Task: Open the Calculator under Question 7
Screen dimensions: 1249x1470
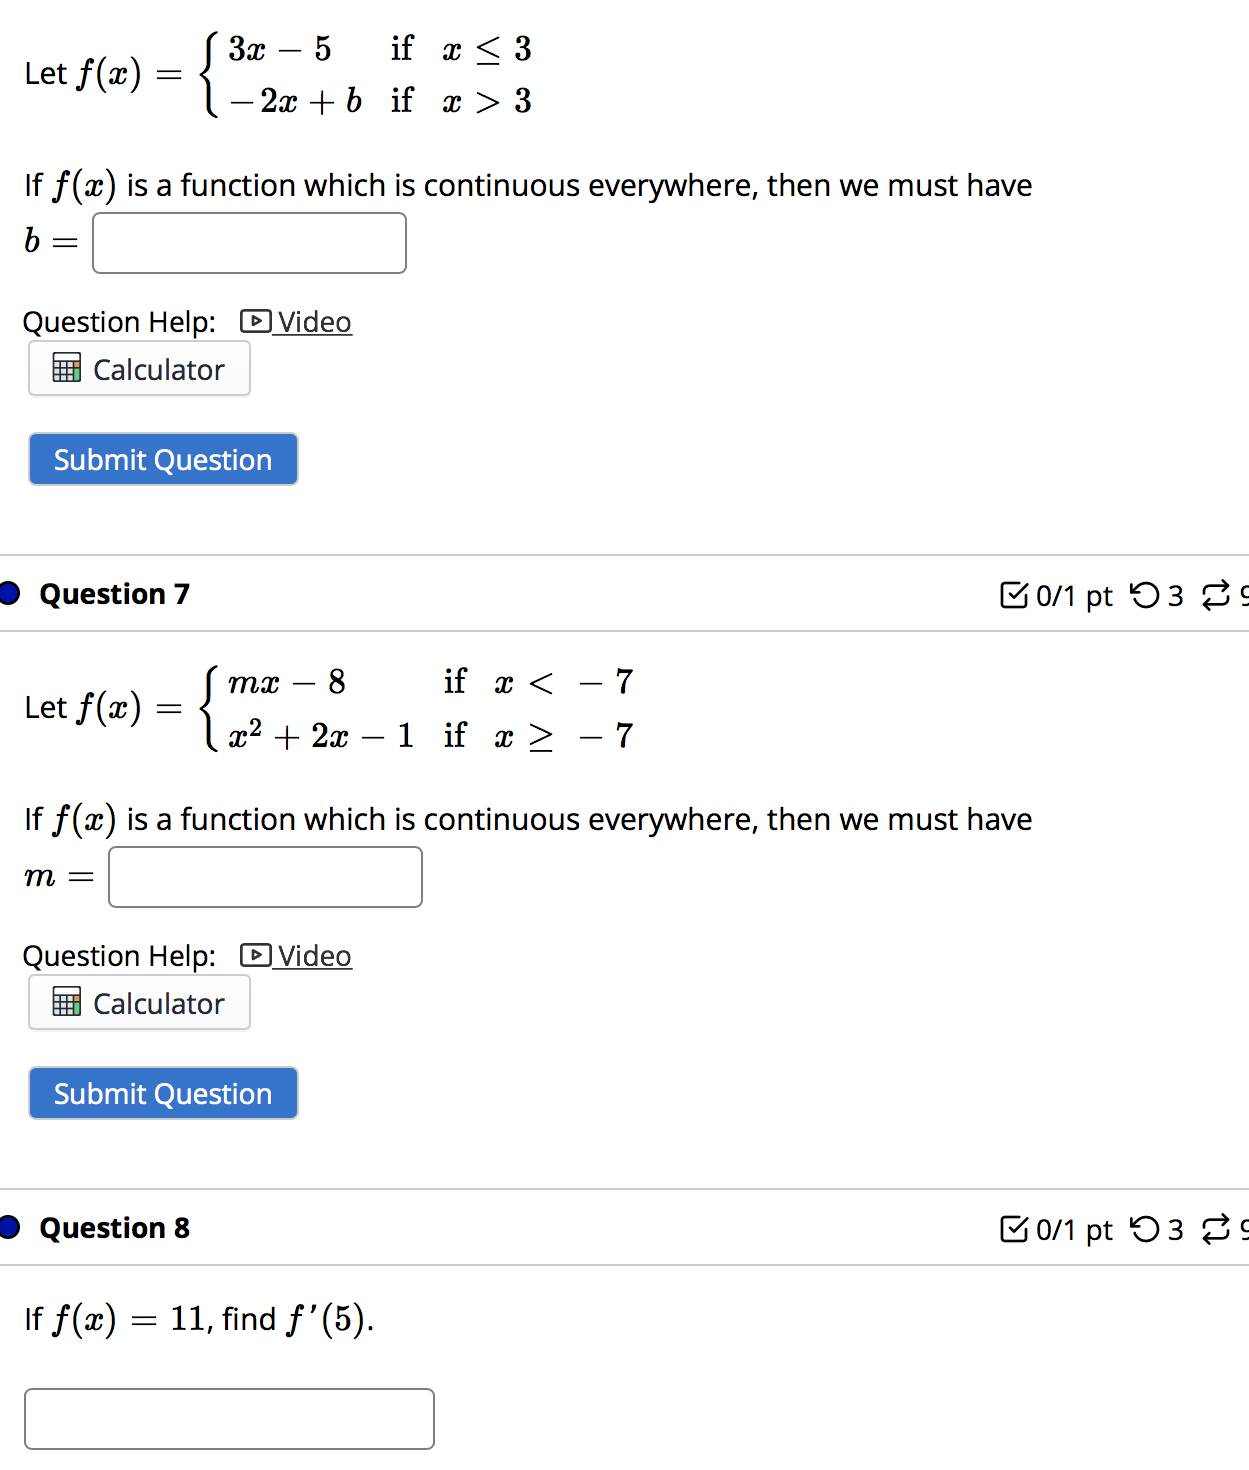Action: [139, 1002]
